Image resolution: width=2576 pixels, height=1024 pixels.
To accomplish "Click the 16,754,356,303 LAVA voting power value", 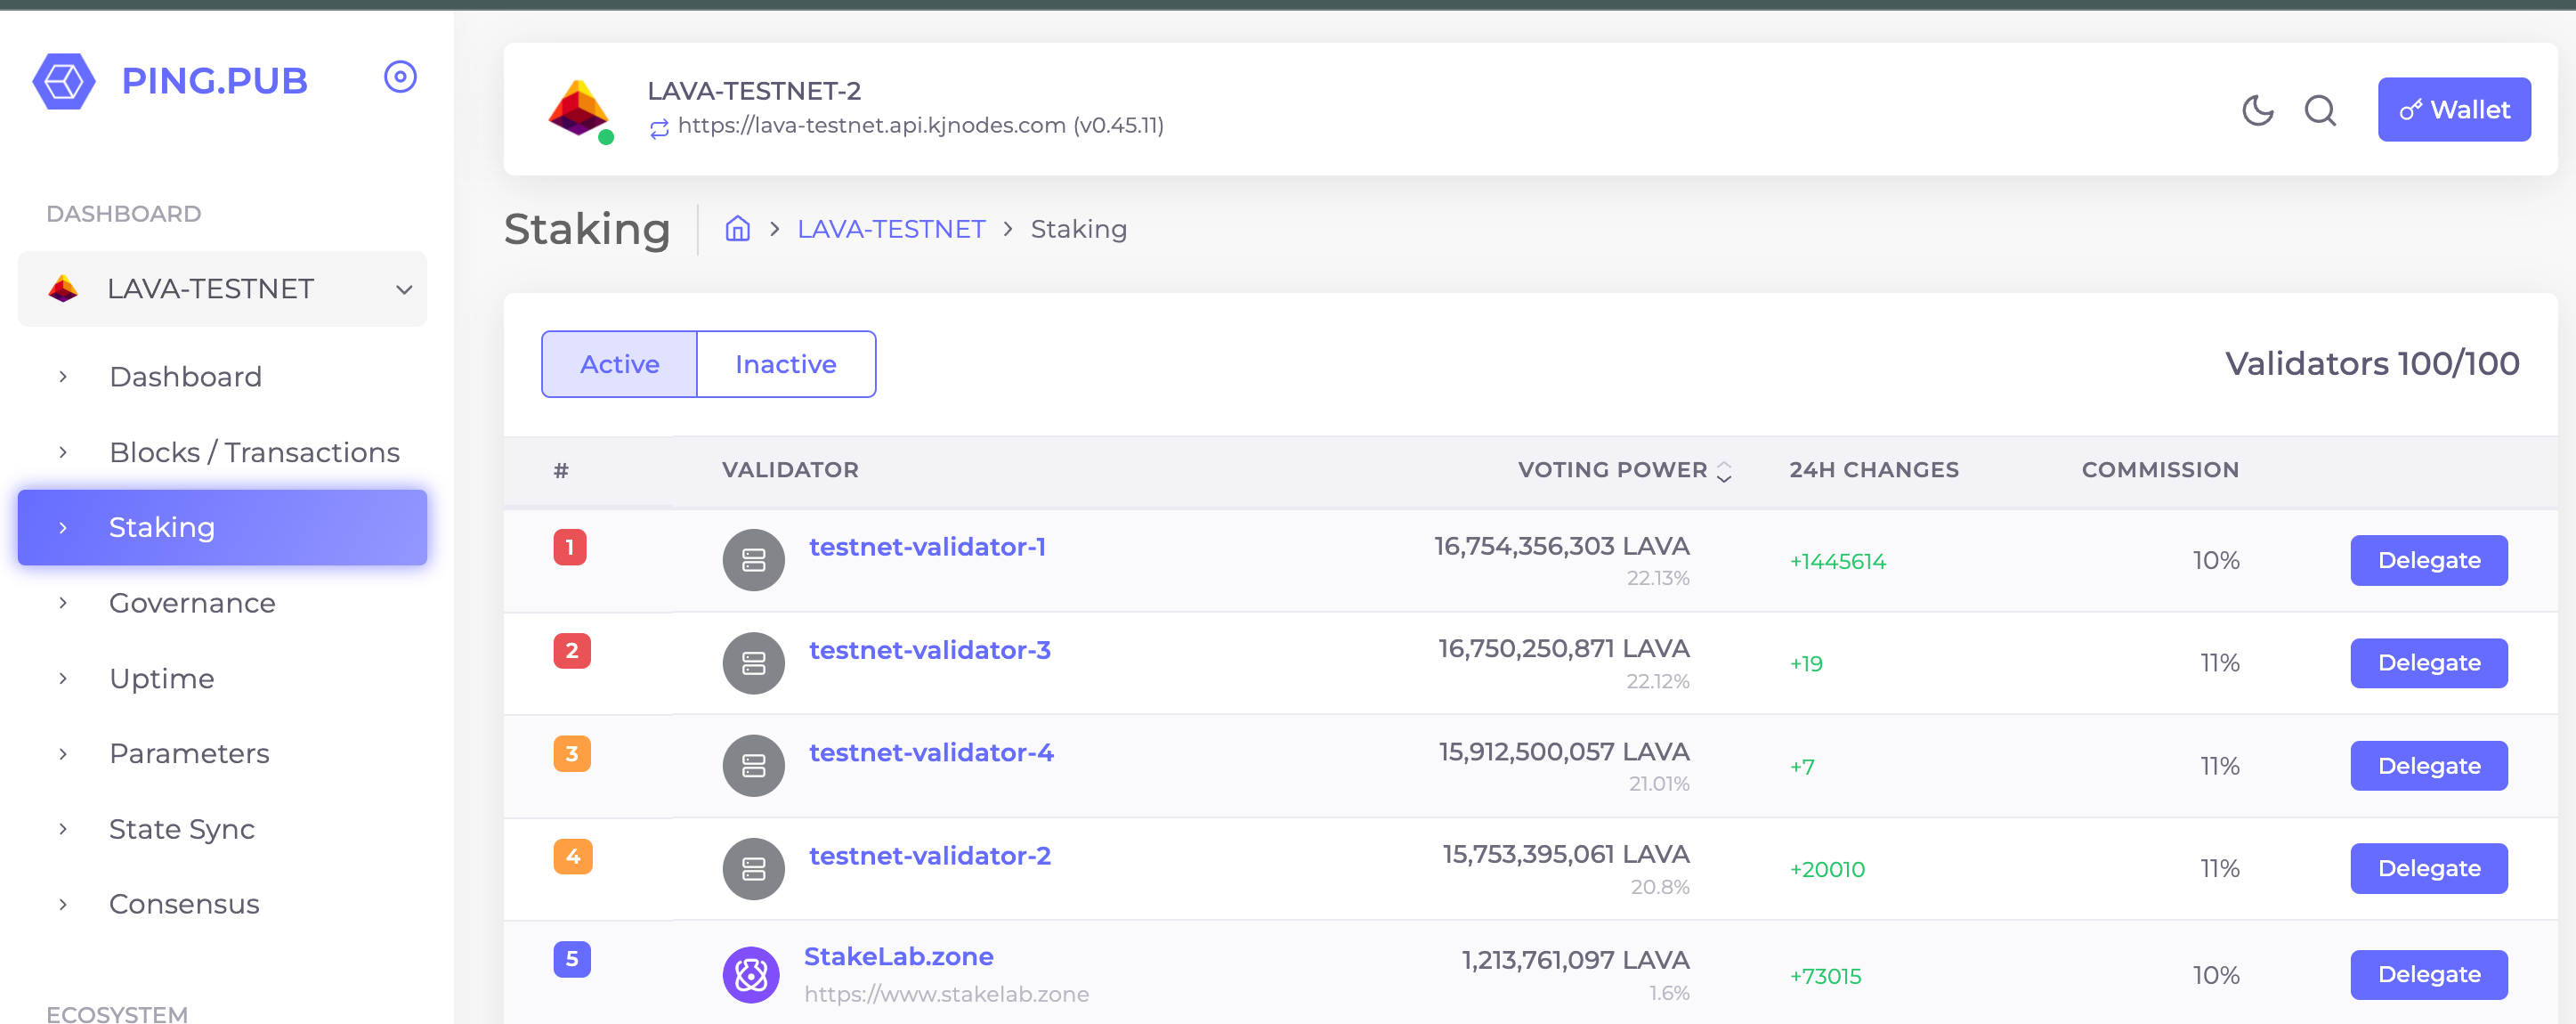I will click(x=1561, y=547).
